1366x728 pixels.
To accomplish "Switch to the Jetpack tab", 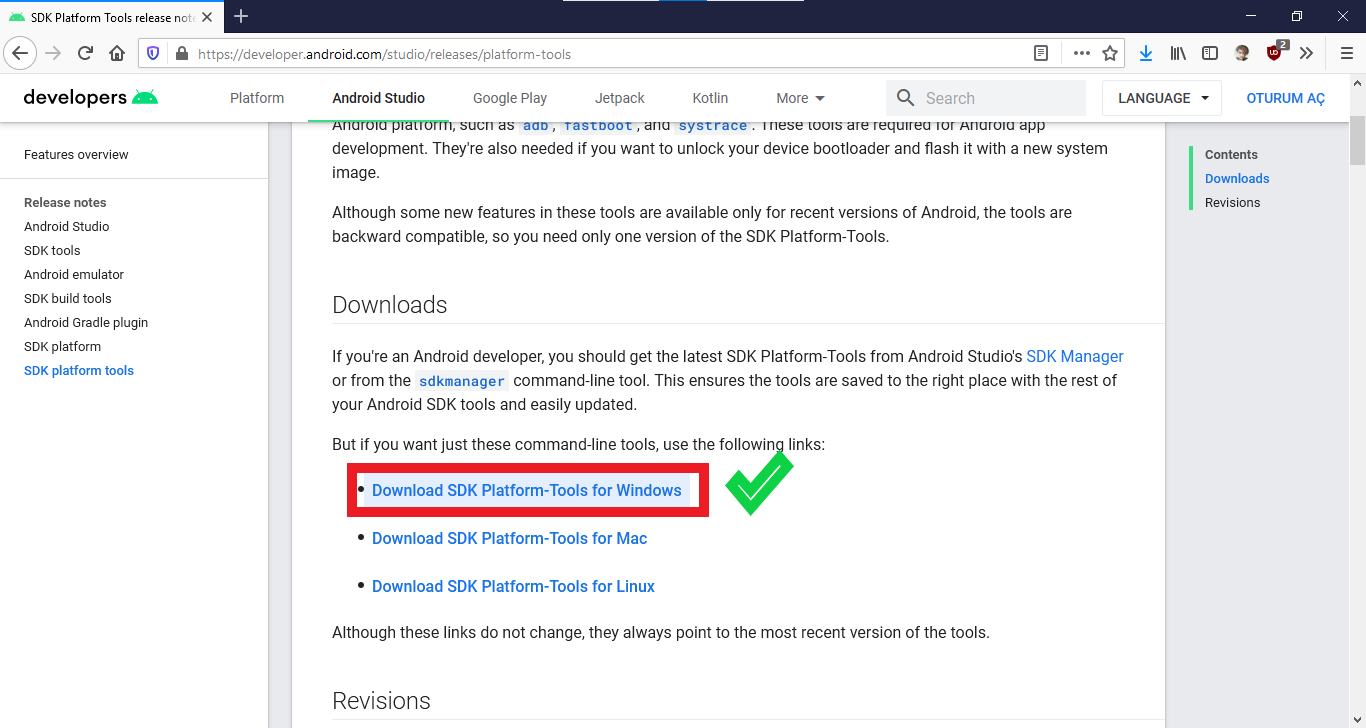I will (x=620, y=98).
